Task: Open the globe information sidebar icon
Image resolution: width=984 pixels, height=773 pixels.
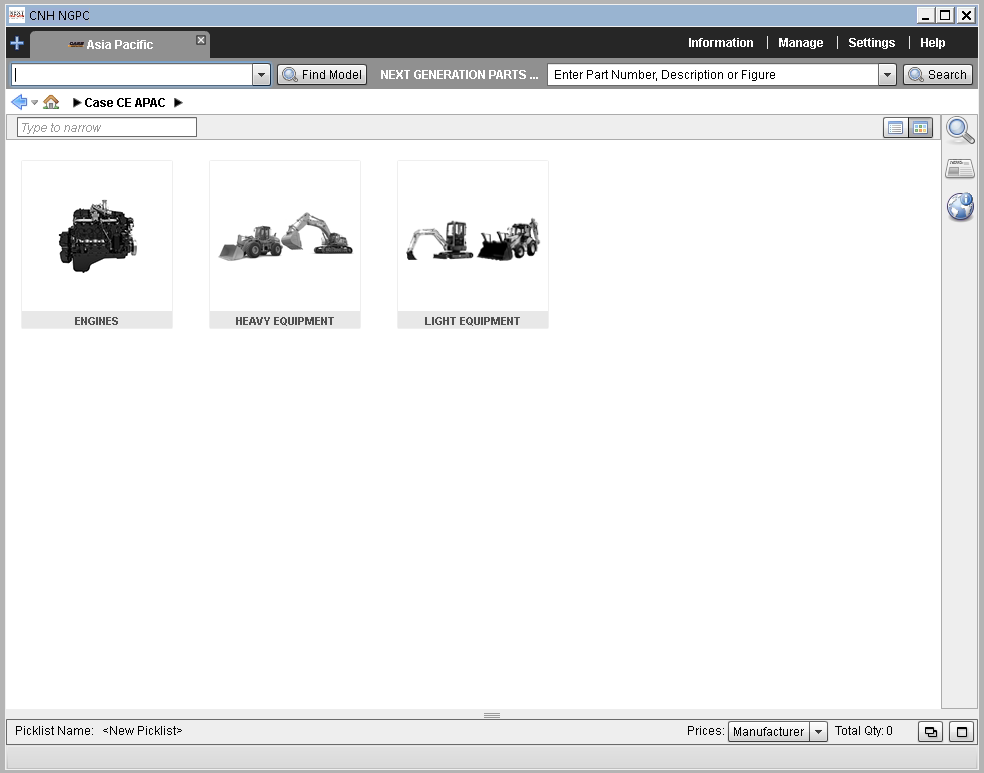Action: pyautogui.click(x=960, y=206)
